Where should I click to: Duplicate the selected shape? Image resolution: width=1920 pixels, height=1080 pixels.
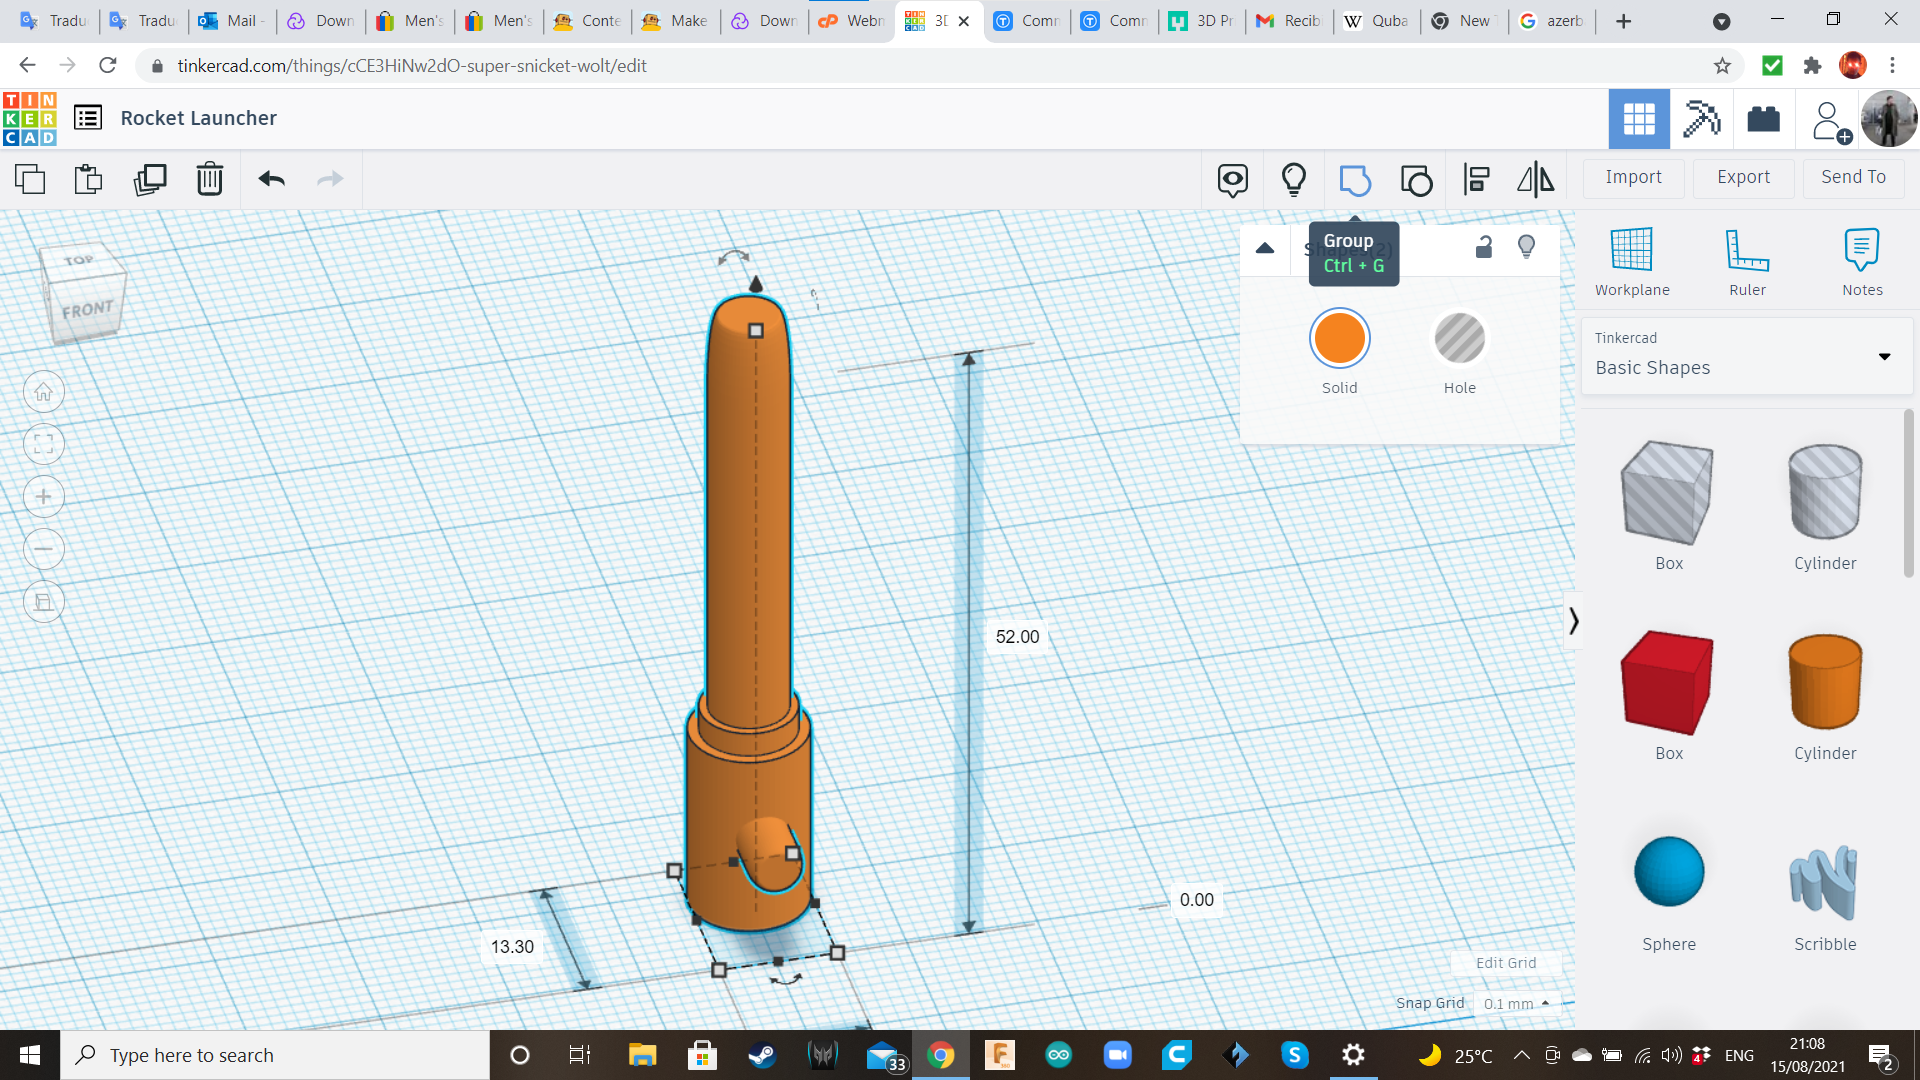tap(150, 180)
